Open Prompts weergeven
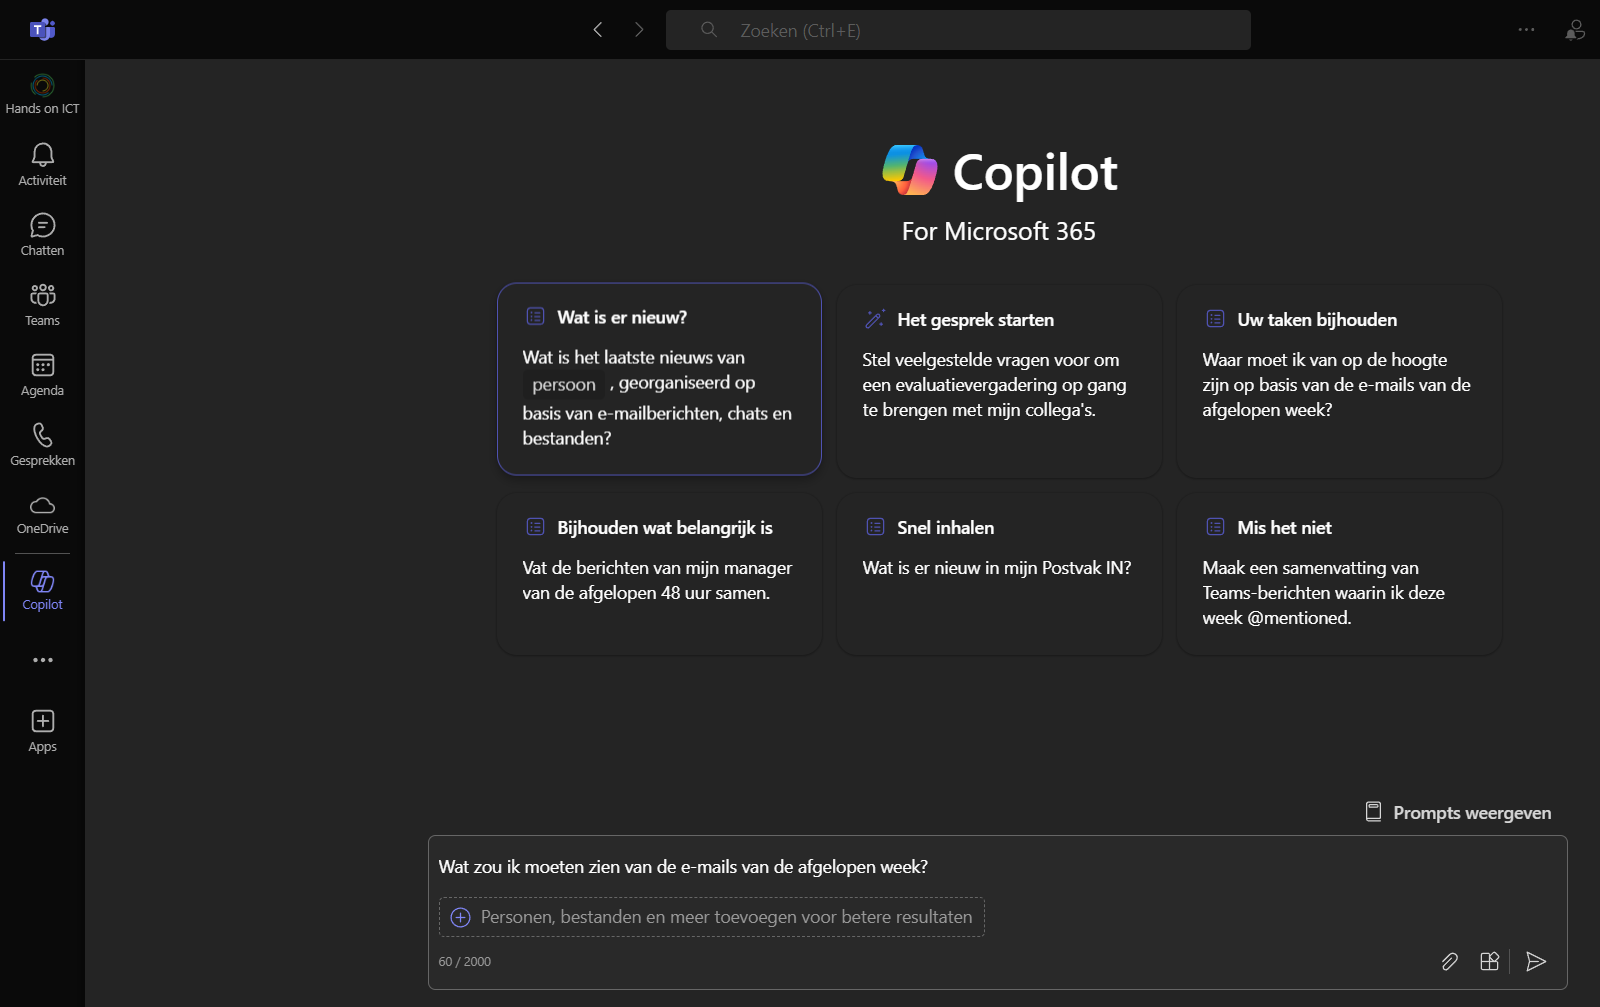 [x=1458, y=812]
